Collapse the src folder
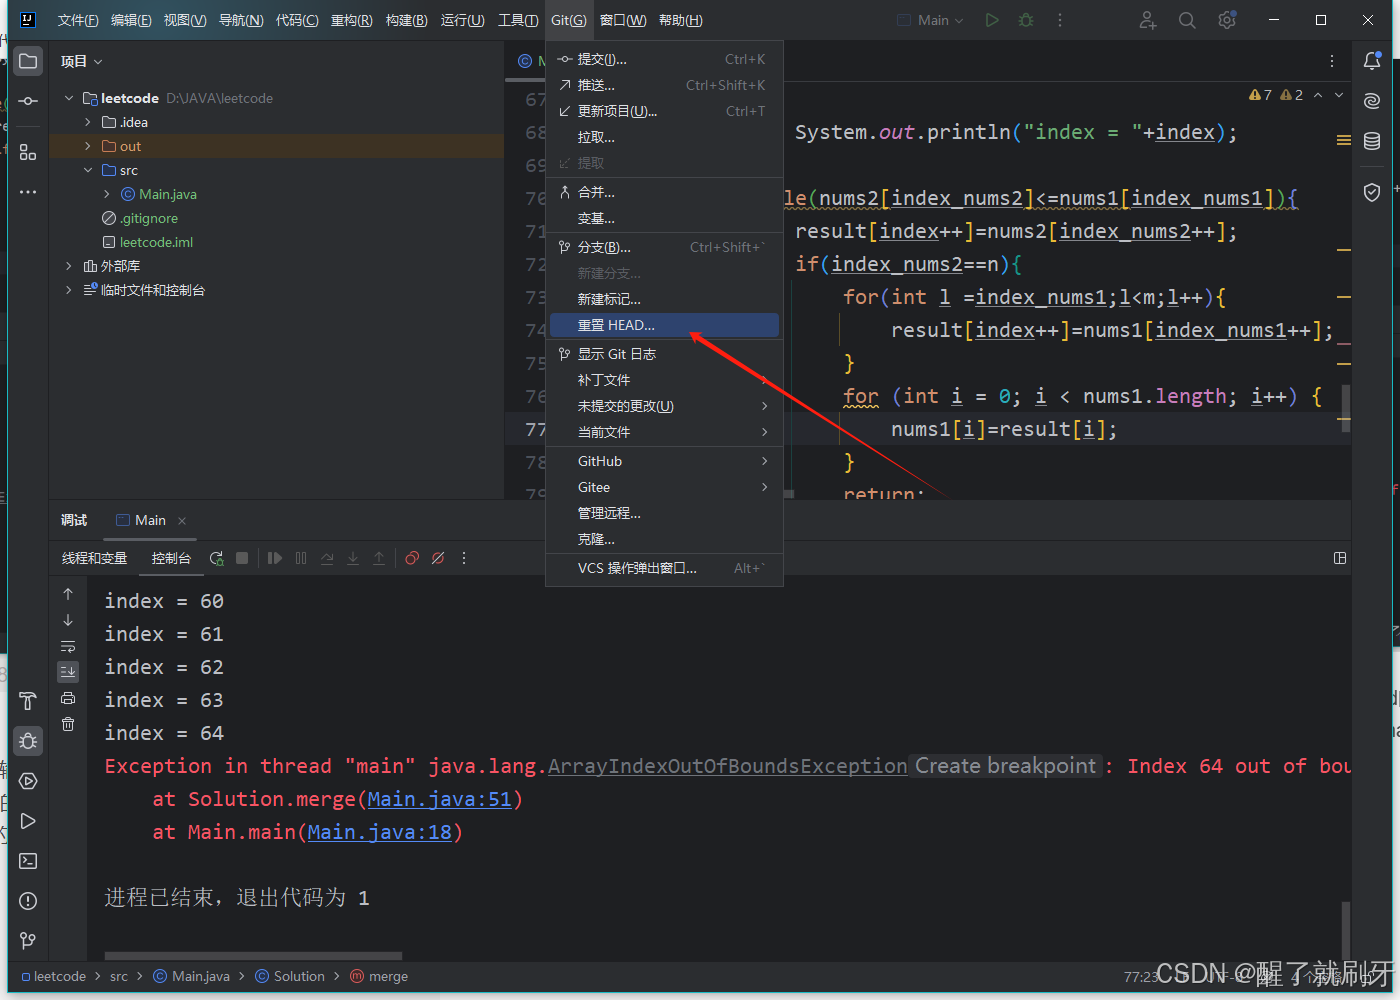Screen dimensions: 1400x1000 tap(88, 170)
